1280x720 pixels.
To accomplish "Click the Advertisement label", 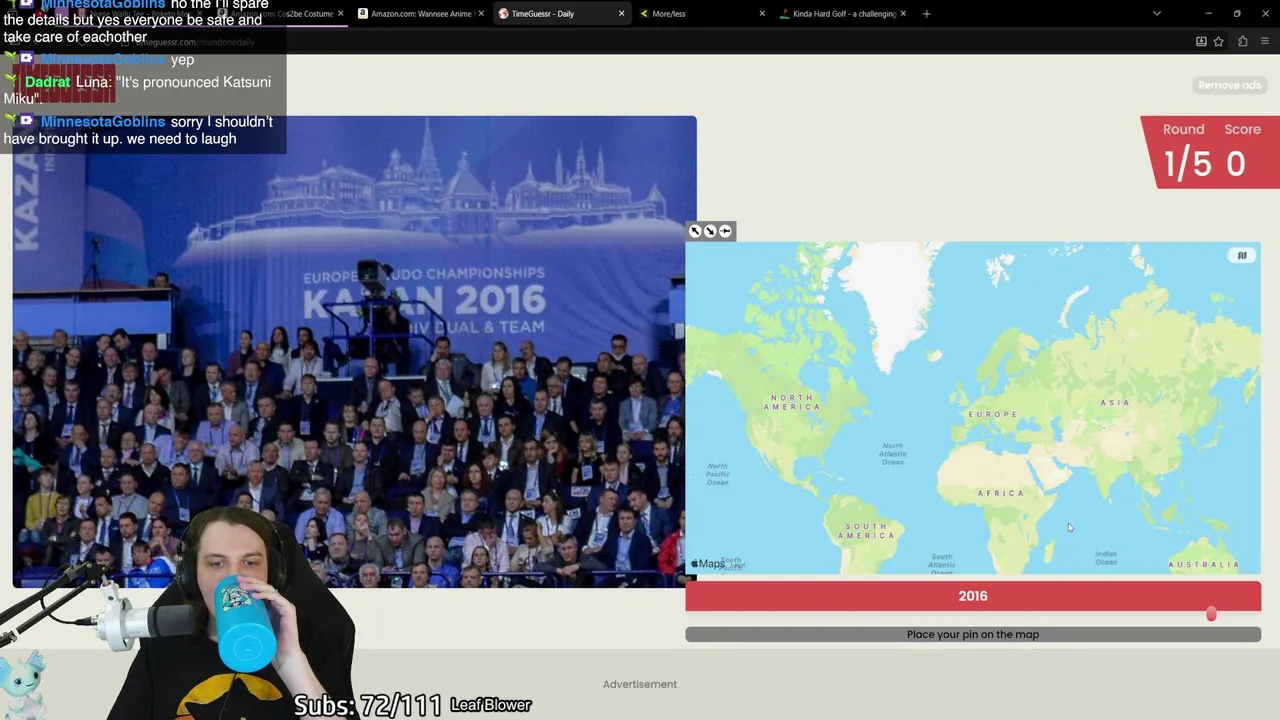I will click(640, 684).
